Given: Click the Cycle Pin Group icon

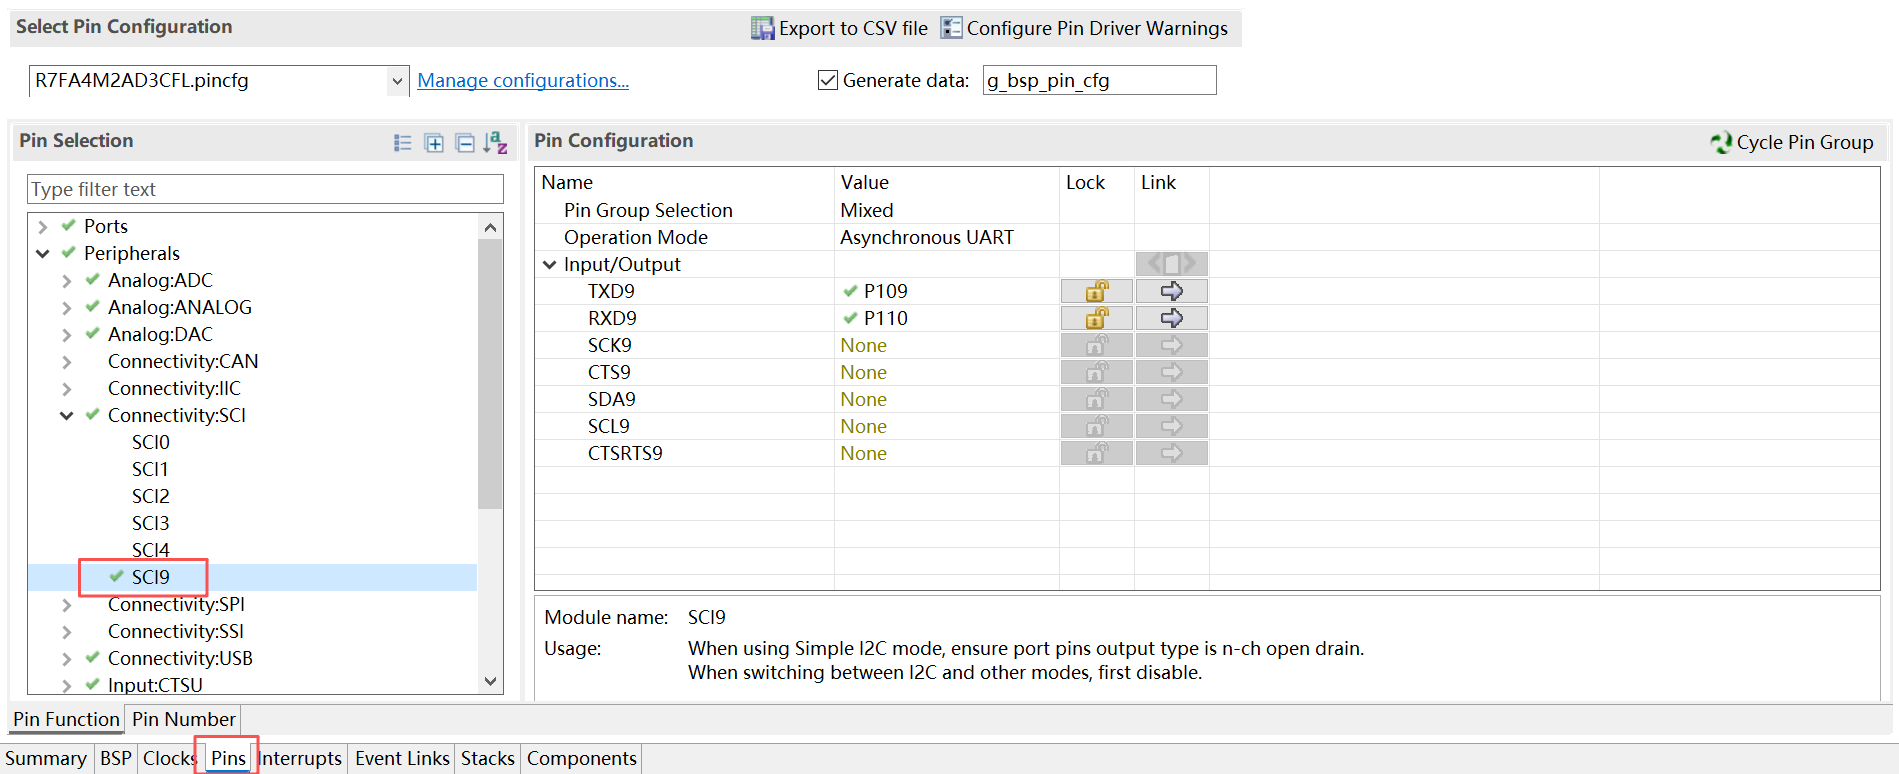Looking at the screenshot, I should (x=1720, y=142).
